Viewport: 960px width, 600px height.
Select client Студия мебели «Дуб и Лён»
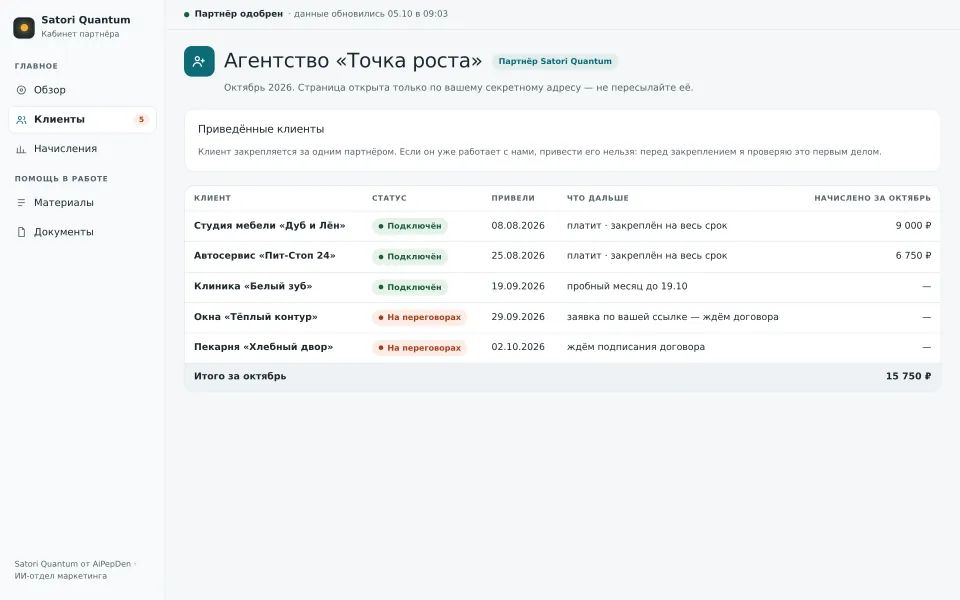click(269, 225)
